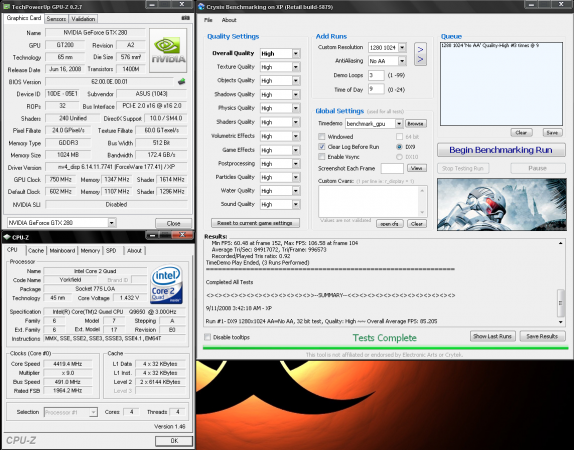Click Crysis Benchmarking title bar icon
The image size is (574, 450).
[x=201, y=6]
